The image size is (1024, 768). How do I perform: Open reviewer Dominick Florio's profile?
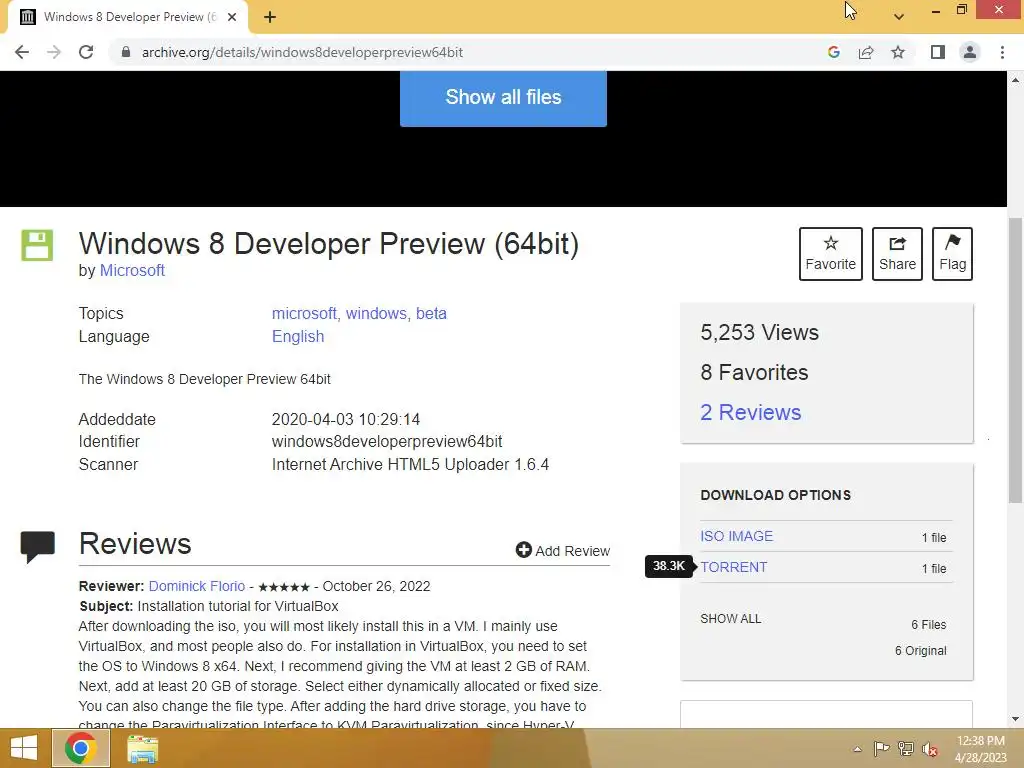(x=197, y=586)
